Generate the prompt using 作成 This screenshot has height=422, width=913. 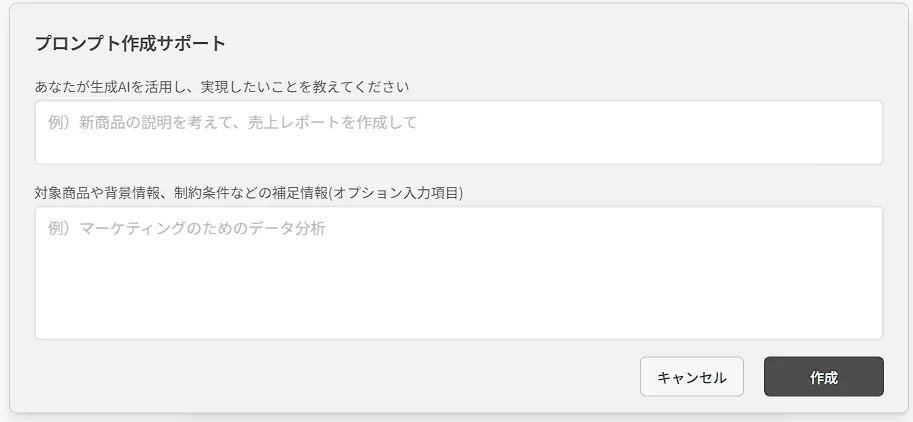click(x=823, y=377)
